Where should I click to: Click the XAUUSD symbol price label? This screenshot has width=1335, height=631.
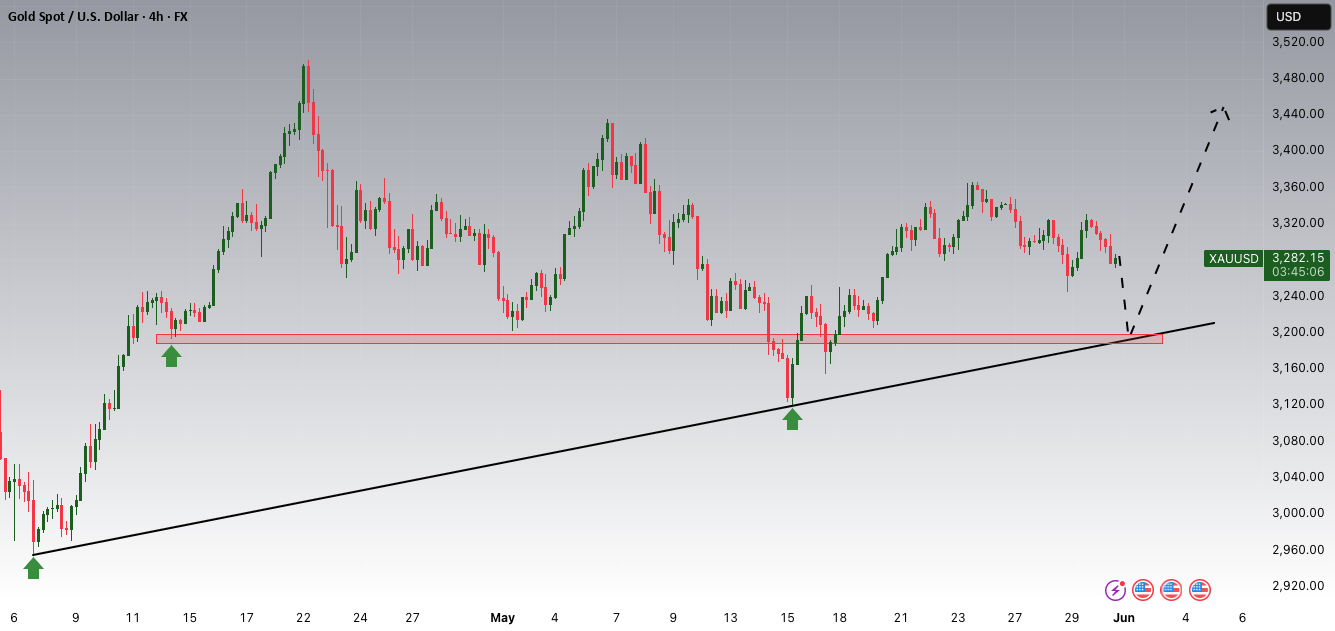[1234, 258]
